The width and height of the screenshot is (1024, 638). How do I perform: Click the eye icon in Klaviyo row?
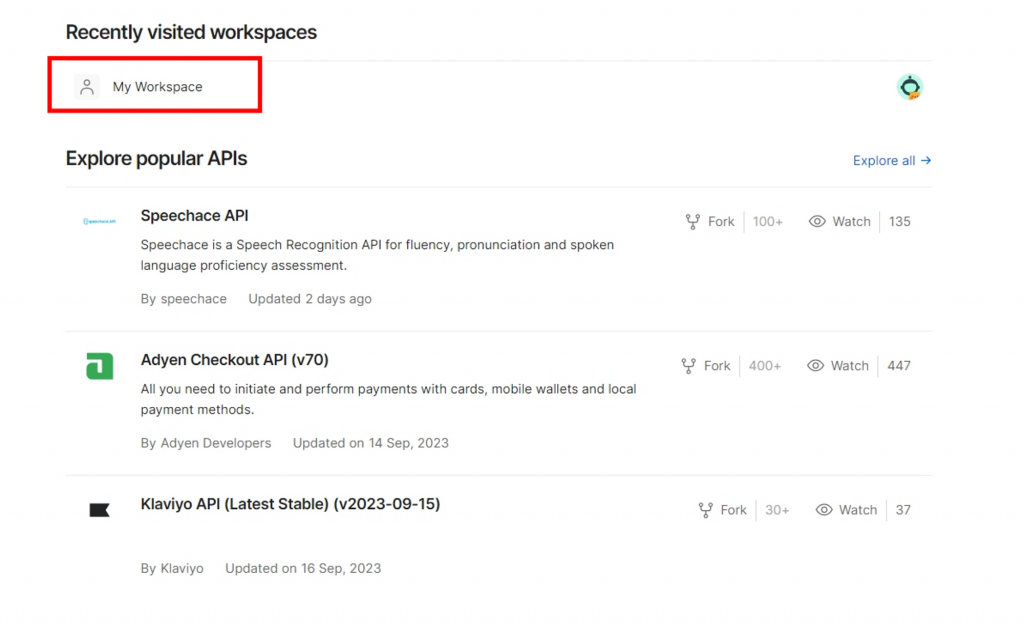[x=824, y=510]
